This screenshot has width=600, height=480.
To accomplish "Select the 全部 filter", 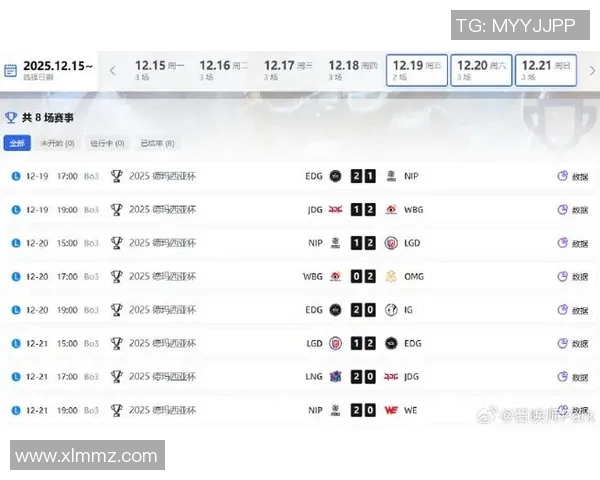I will click(17, 143).
